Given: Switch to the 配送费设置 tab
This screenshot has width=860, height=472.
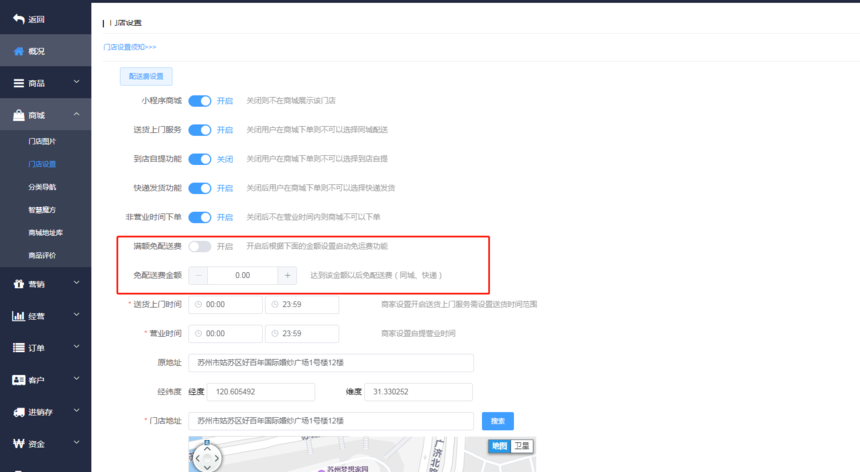Looking at the screenshot, I should pyautogui.click(x=146, y=76).
